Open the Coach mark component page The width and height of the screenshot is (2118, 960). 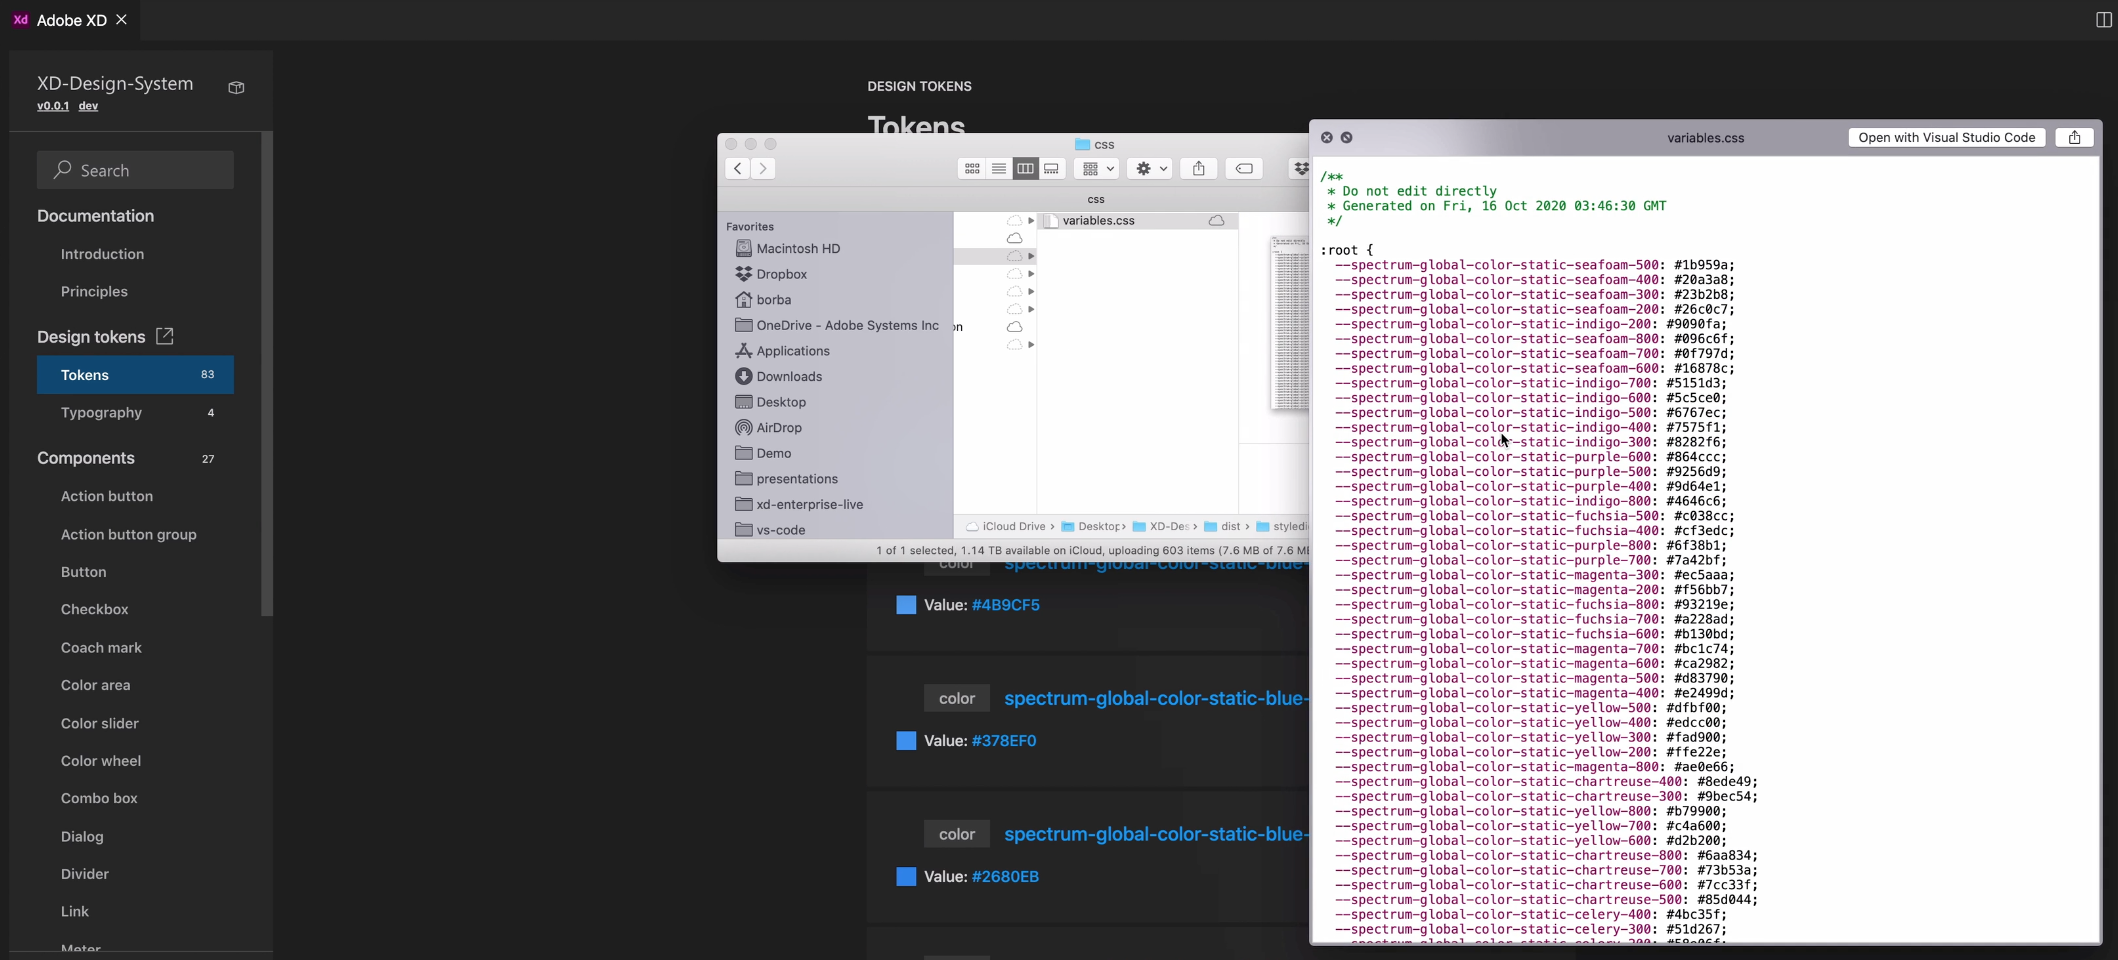[101, 648]
